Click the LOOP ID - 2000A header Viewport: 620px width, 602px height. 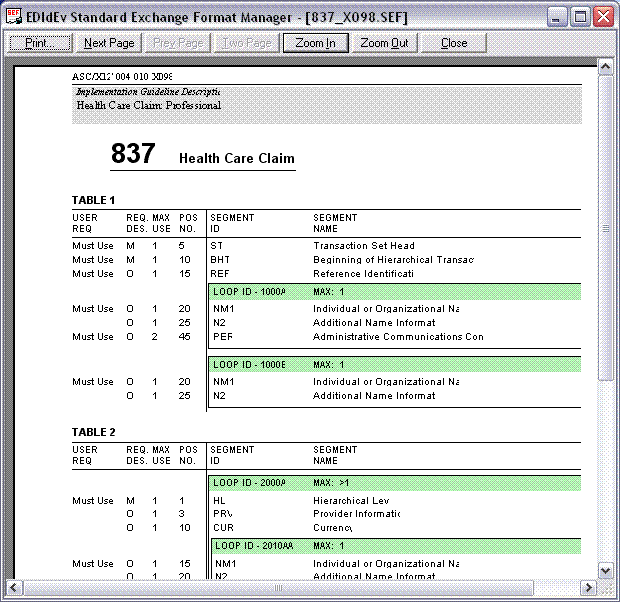pyautogui.click(x=395, y=483)
